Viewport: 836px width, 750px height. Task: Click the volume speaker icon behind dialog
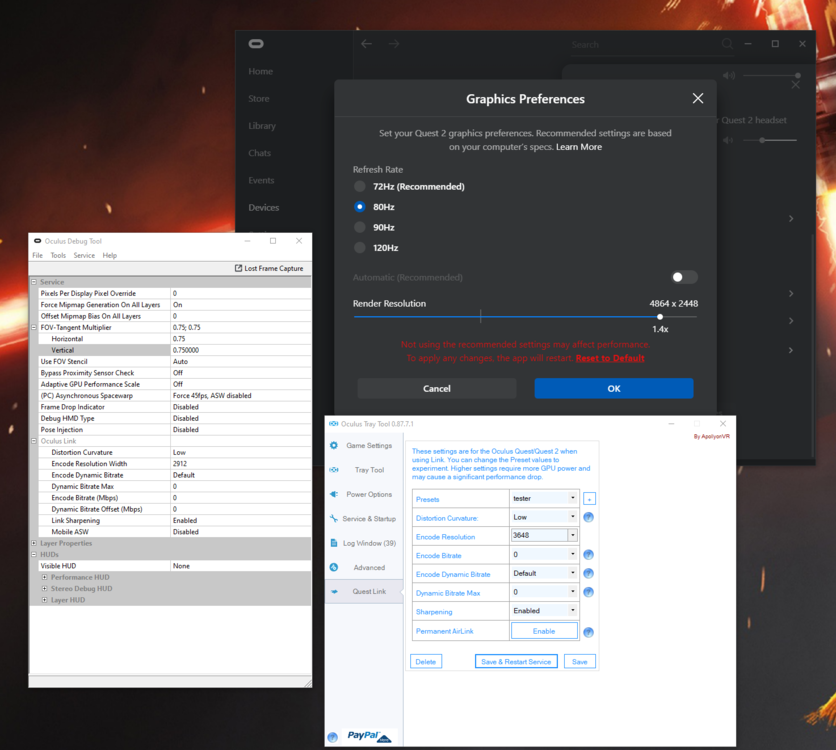pos(728,76)
